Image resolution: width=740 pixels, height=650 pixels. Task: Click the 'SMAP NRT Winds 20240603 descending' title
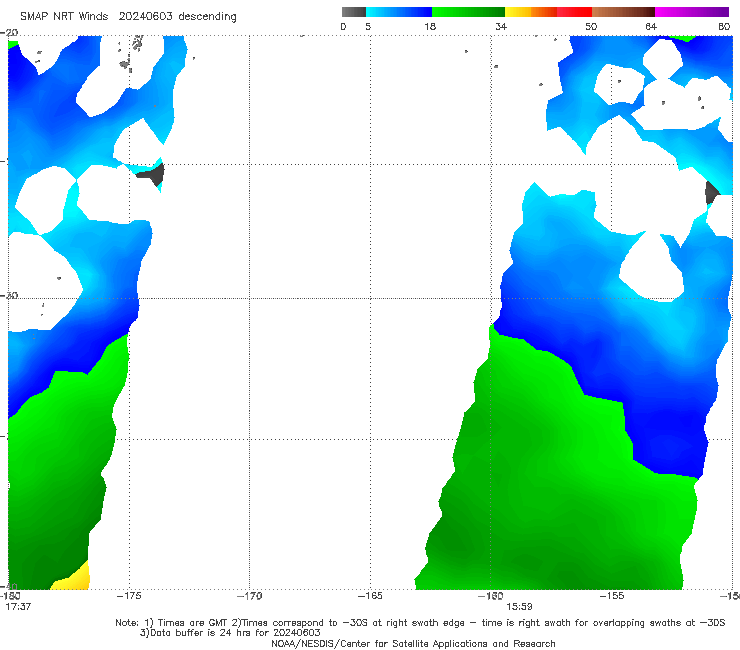(128, 16)
